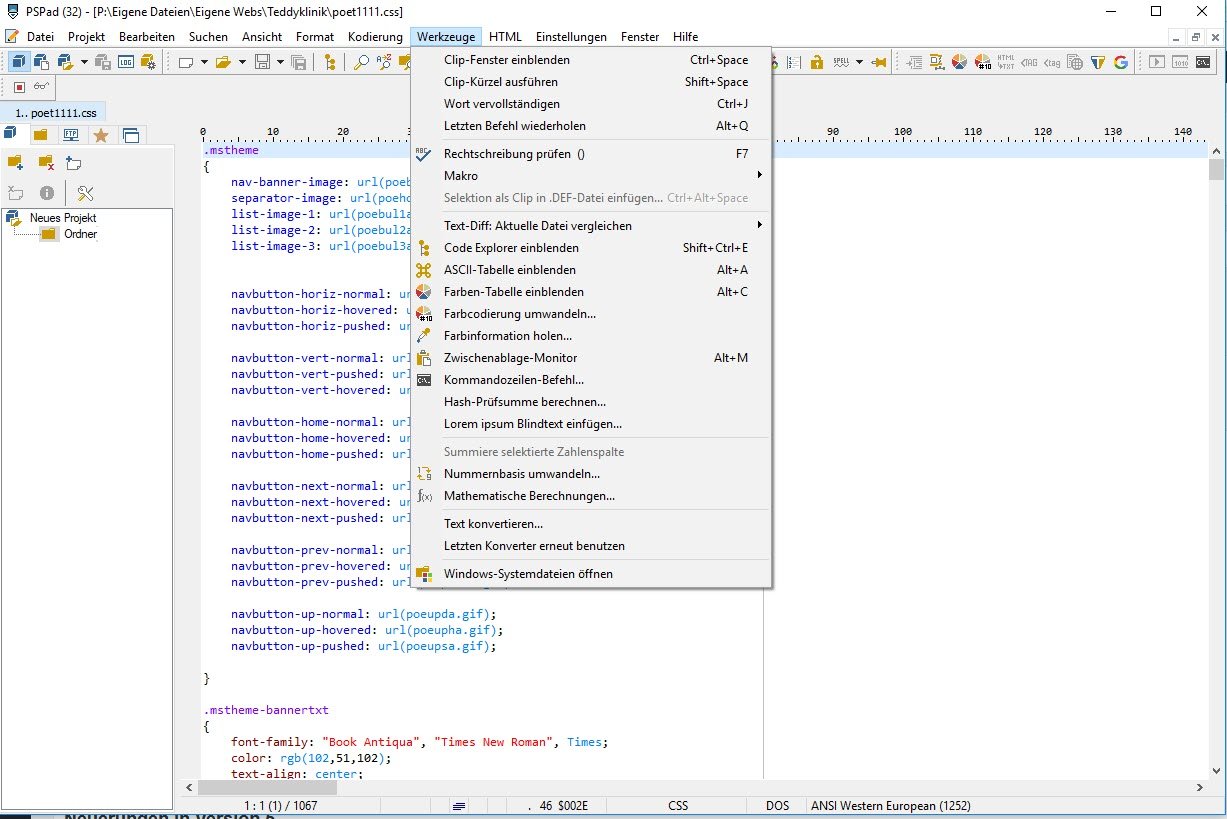
Task: Toggle the read-only padlock icon
Action: click(817, 62)
